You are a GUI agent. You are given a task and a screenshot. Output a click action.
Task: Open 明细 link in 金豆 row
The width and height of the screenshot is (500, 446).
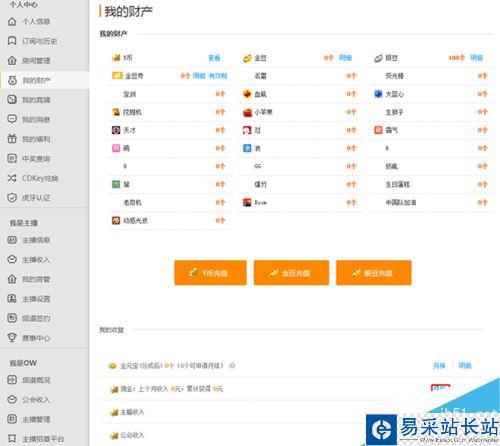pyautogui.click(x=345, y=58)
